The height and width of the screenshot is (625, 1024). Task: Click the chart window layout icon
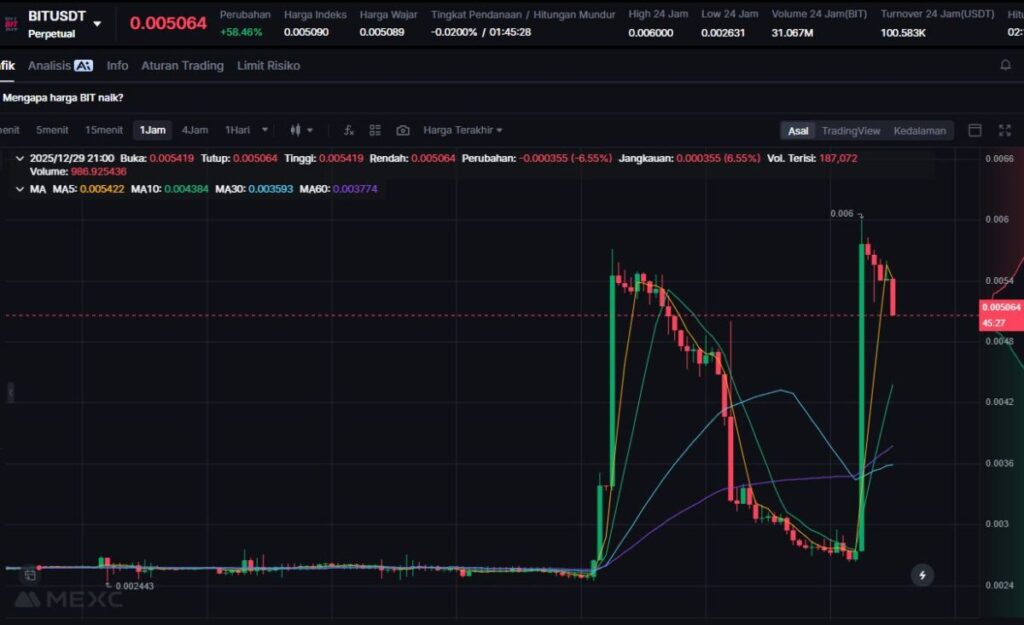(x=975, y=130)
